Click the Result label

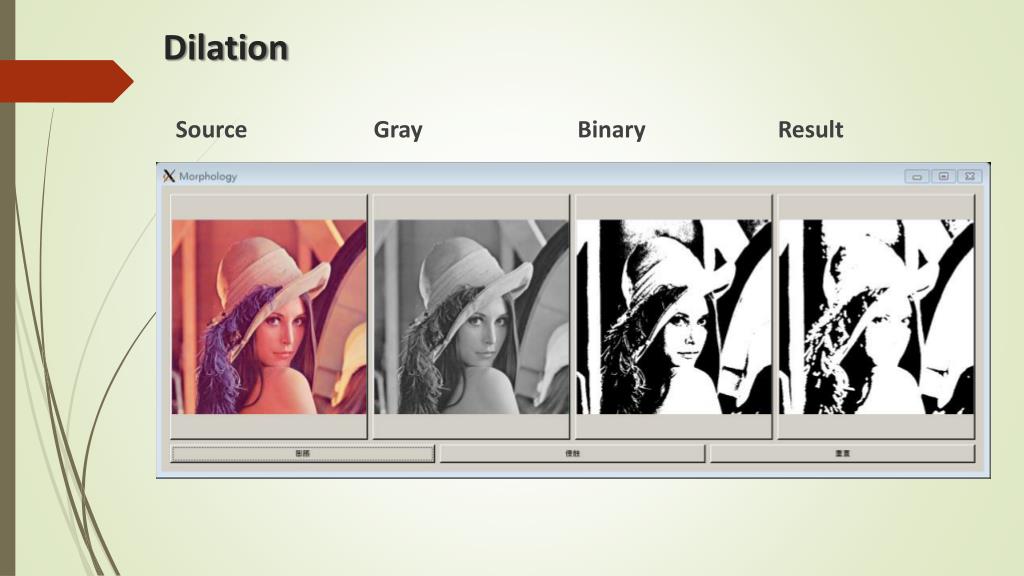810,129
